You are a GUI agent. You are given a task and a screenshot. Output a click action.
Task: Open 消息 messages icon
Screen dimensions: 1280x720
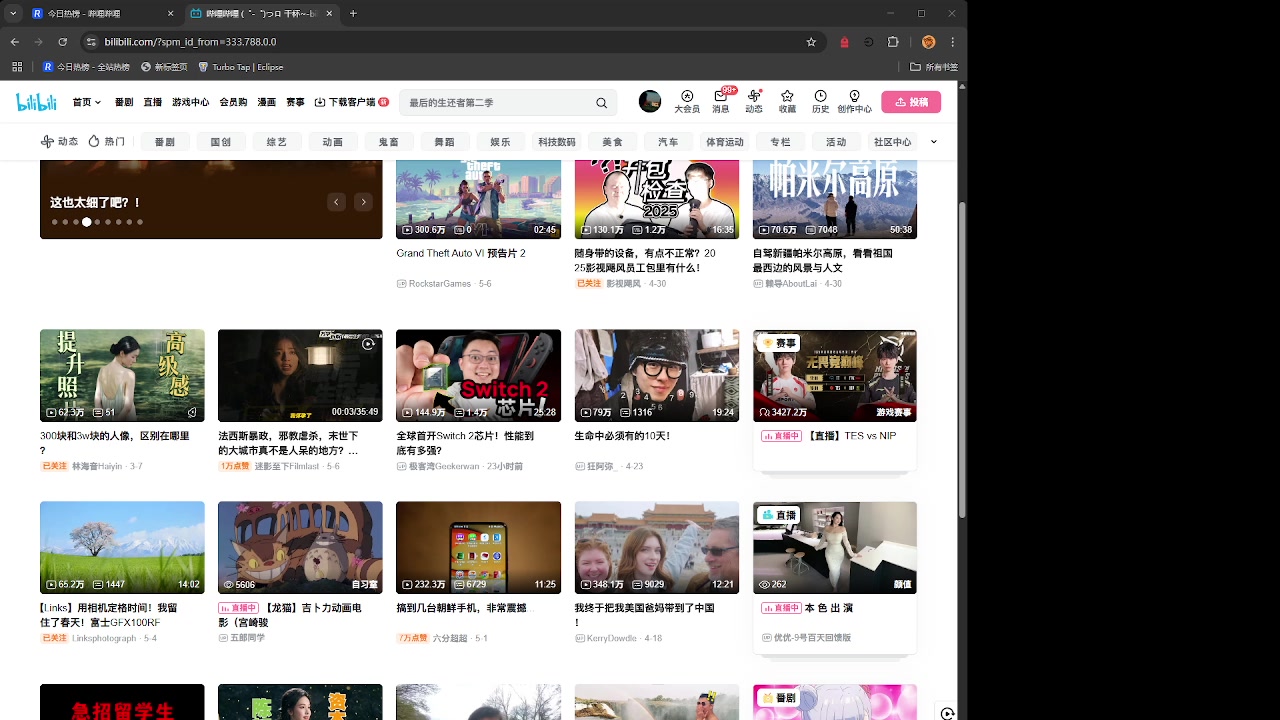720,102
